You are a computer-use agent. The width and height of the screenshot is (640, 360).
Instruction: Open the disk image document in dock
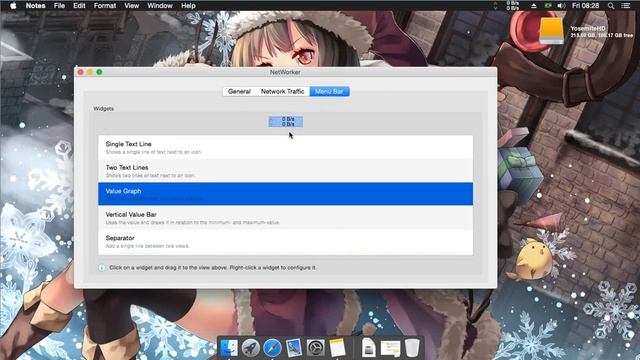pos(368,348)
